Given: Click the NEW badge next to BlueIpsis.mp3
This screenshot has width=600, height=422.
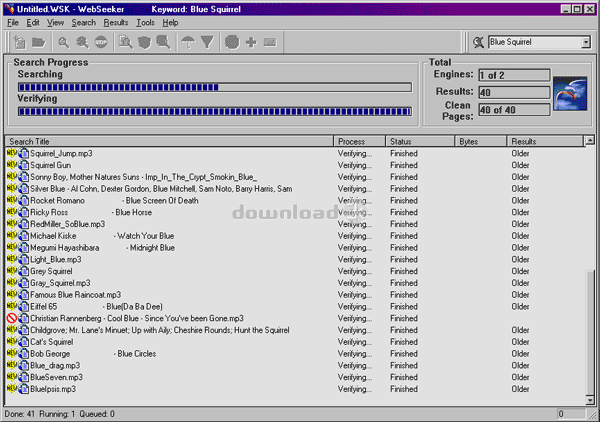Looking at the screenshot, I should [11, 388].
